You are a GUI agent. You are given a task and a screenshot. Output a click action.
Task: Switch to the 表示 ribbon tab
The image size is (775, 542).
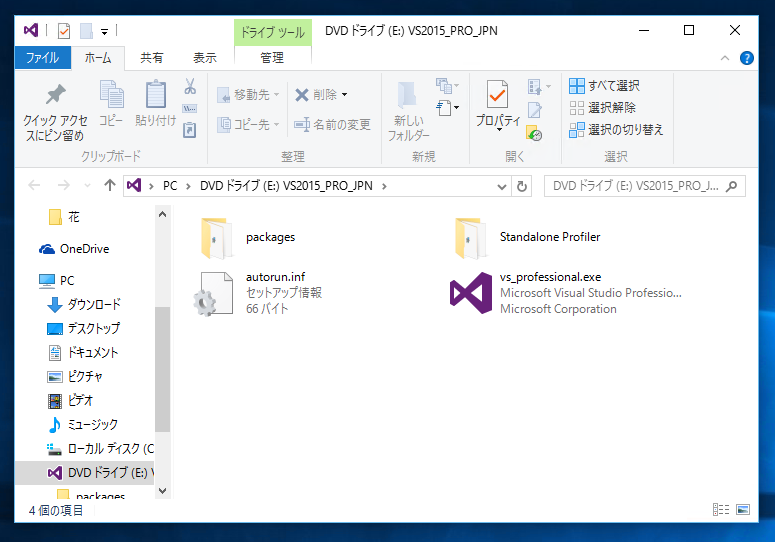[205, 58]
